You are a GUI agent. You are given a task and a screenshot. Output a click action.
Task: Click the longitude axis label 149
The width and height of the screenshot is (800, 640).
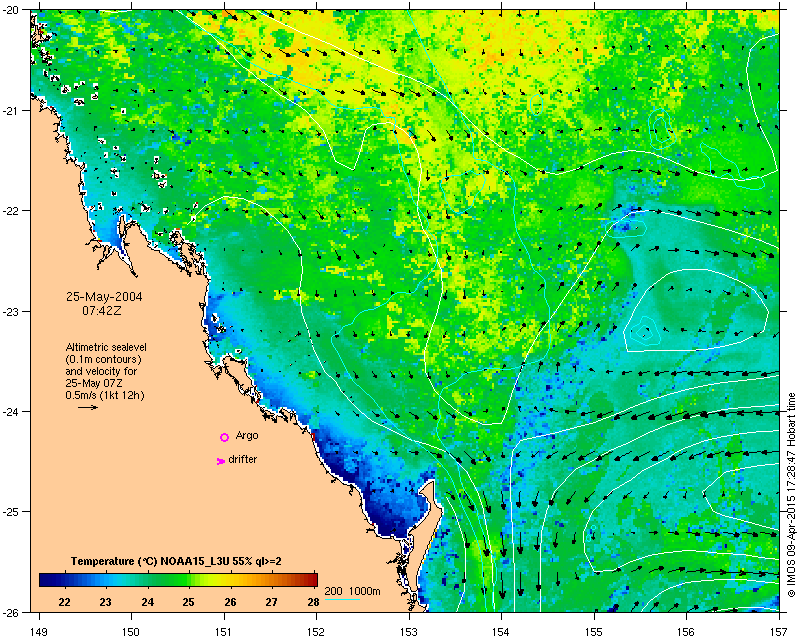click(x=39, y=632)
